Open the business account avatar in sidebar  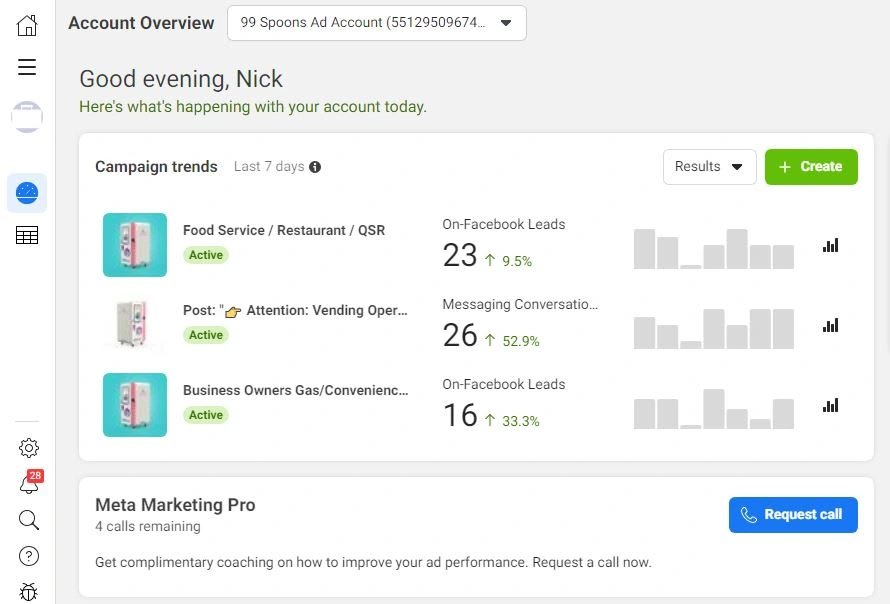[27, 117]
